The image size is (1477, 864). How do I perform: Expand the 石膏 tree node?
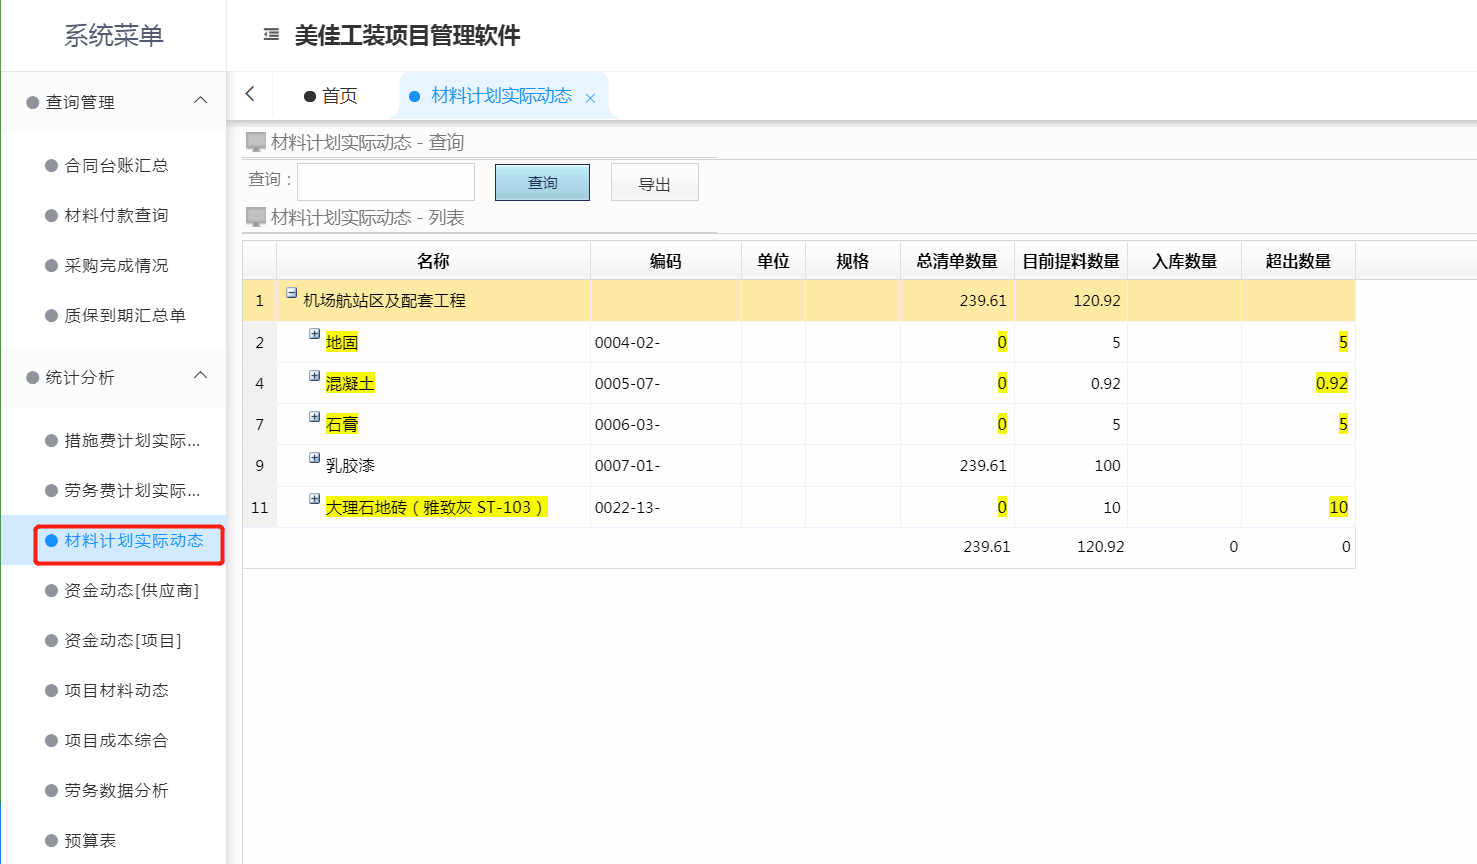pyautogui.click(x=314, y=417)
